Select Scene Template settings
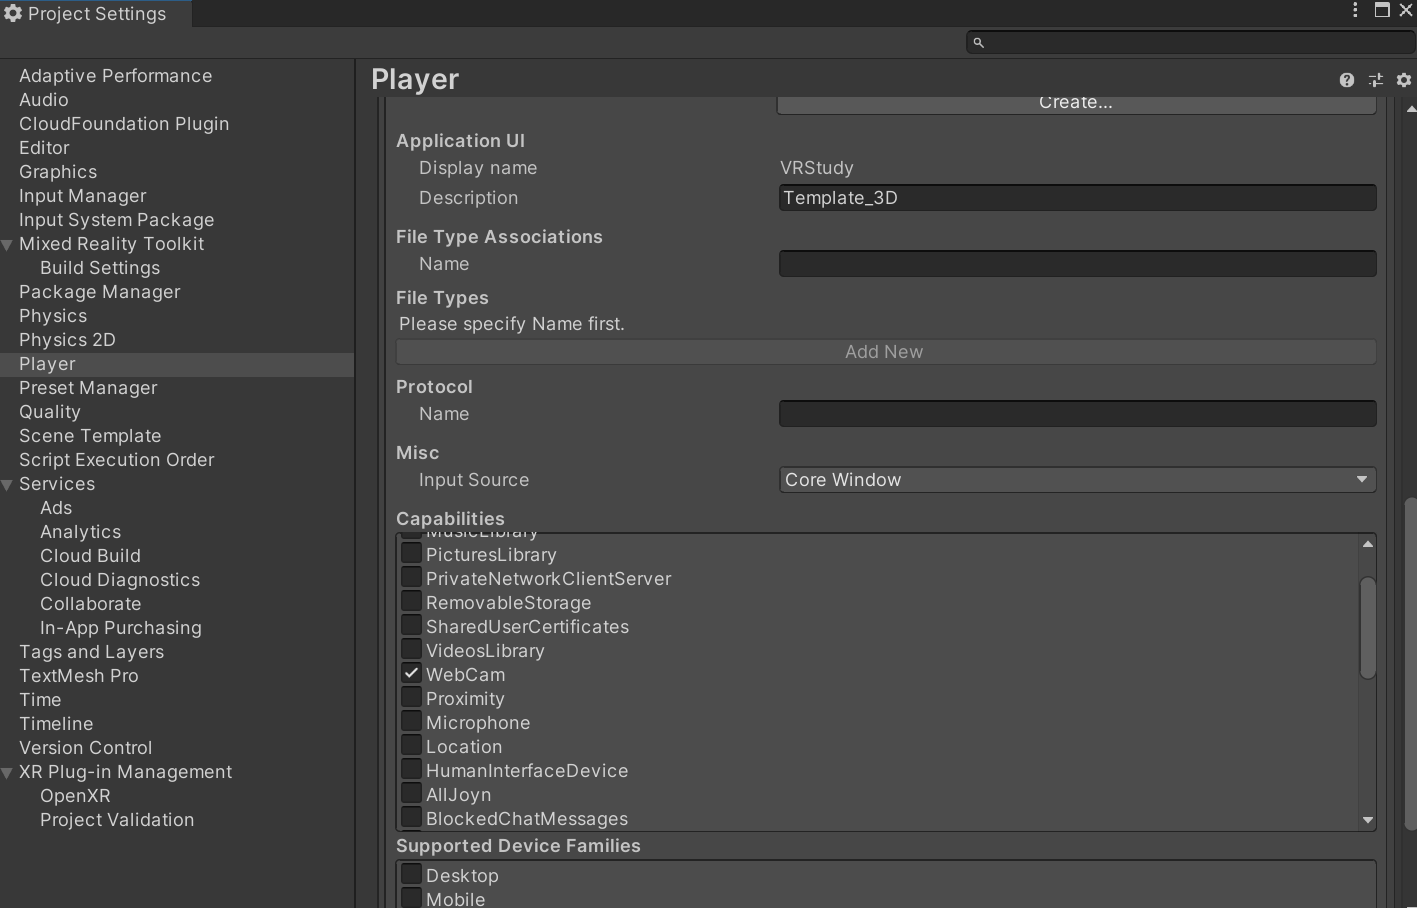1417x908 pixels. click(x=90, y=436)
